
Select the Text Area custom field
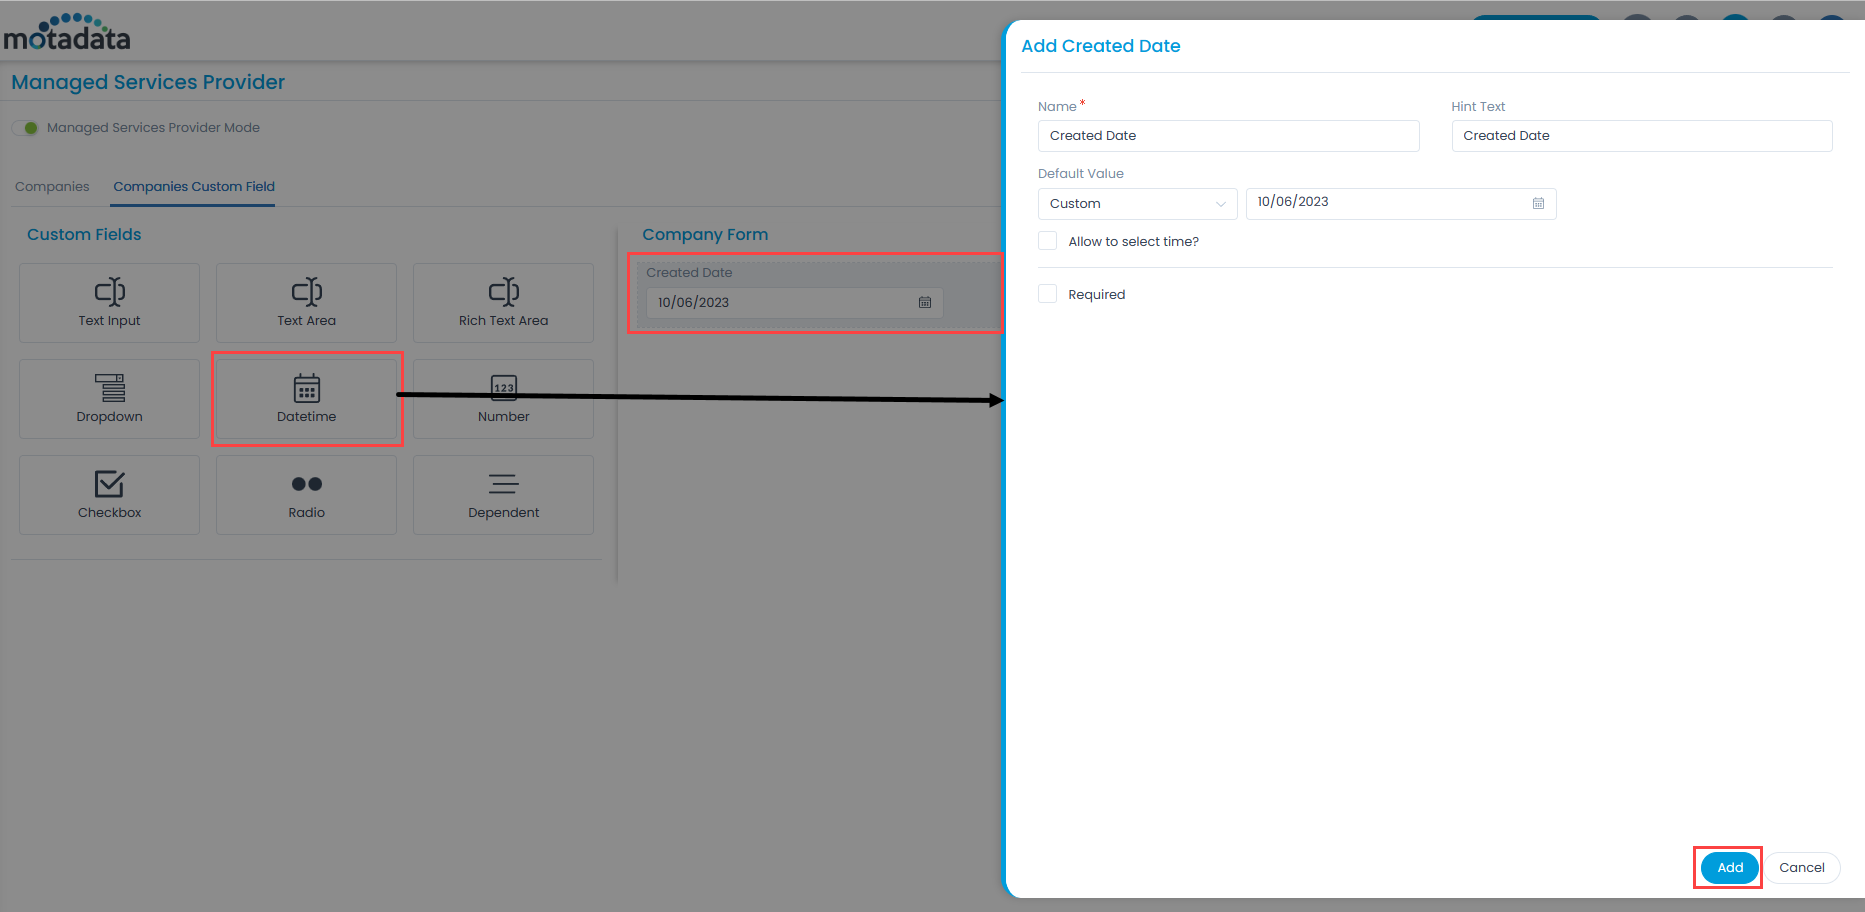tap(306, 302)
